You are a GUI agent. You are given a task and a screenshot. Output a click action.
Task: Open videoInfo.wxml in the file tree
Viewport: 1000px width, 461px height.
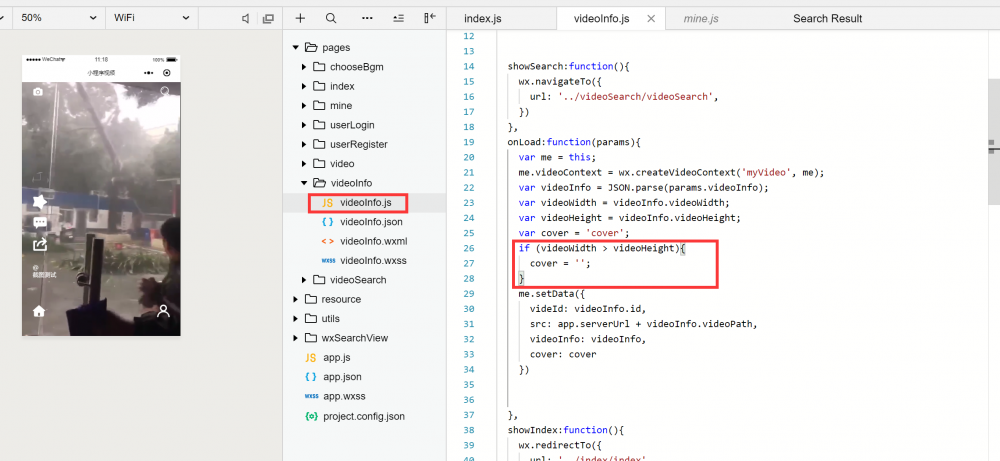(x=373, y=241)
